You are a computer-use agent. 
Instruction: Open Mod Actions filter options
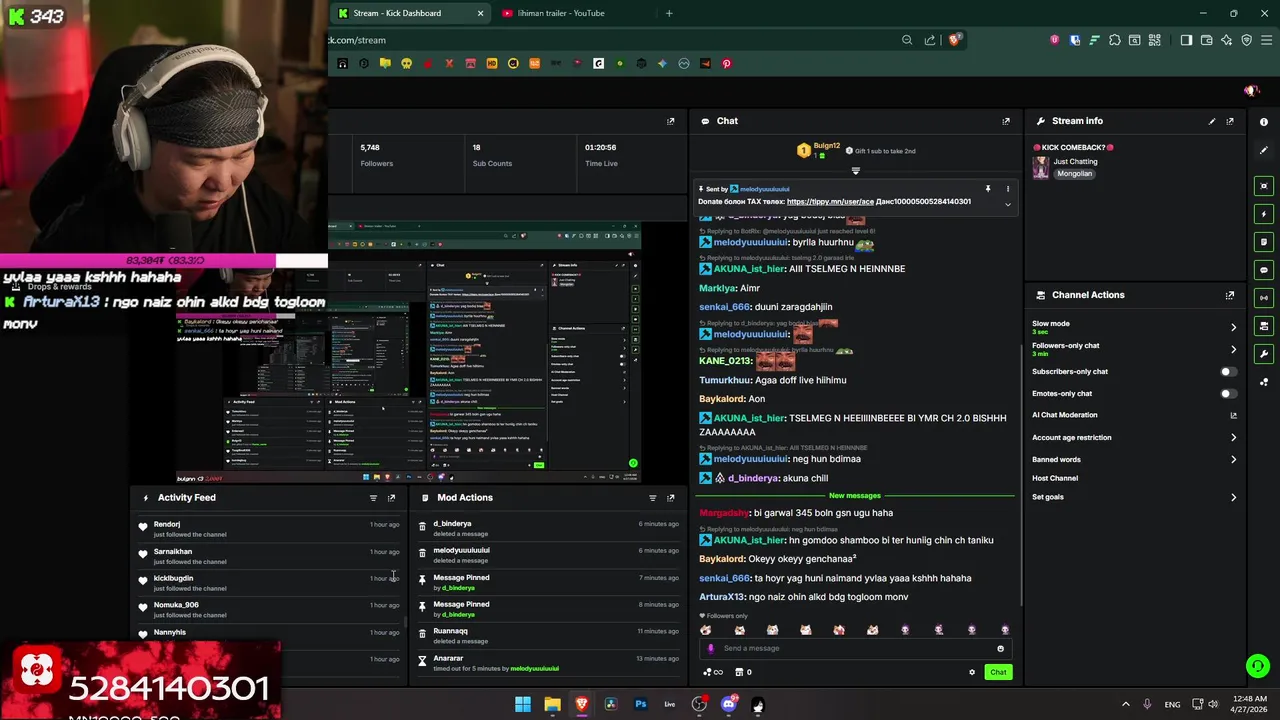(652, 498)
